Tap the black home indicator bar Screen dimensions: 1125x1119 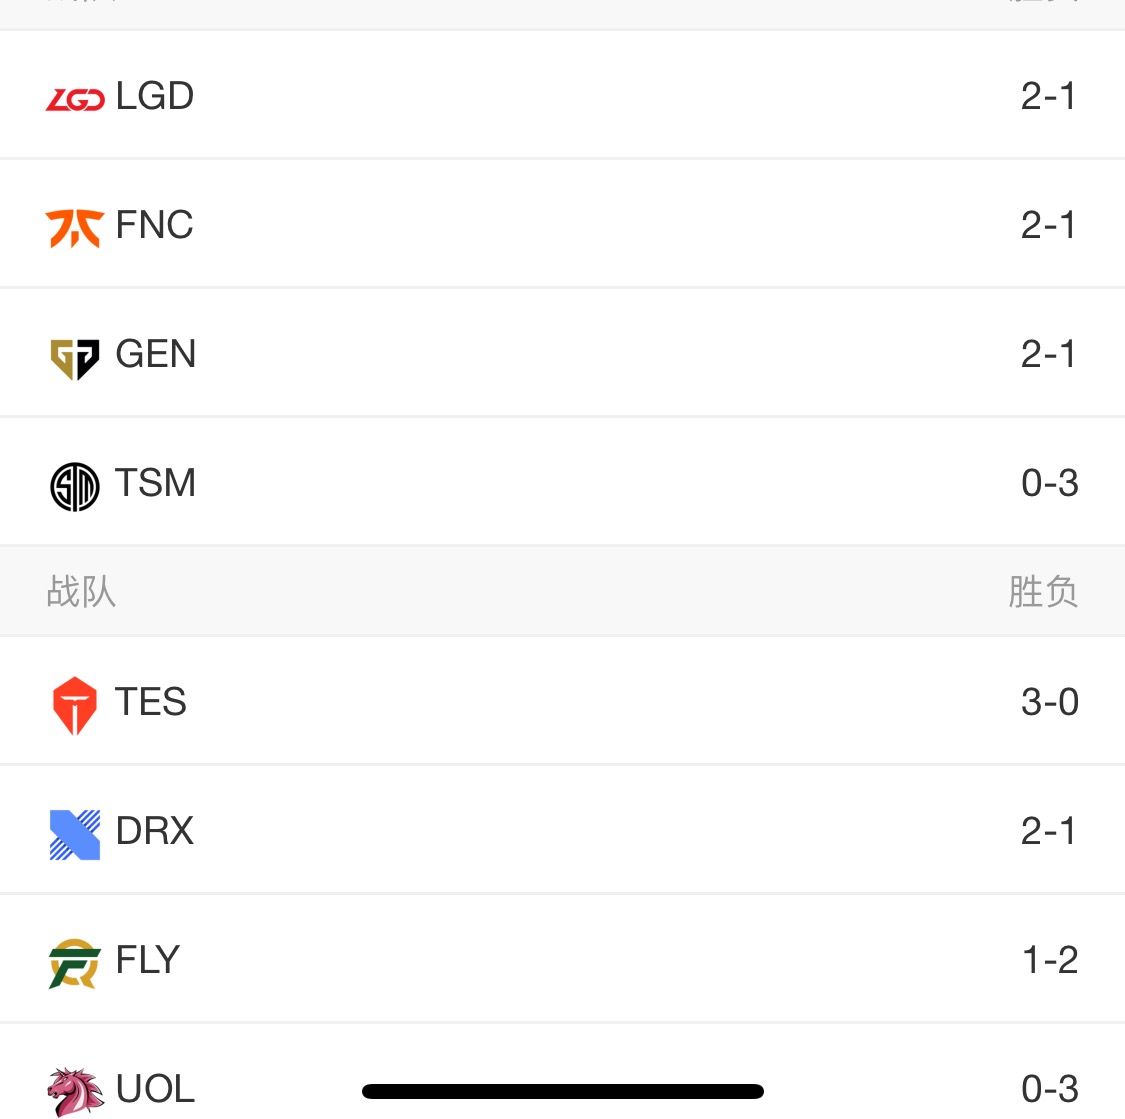(x=562, y=1092)
